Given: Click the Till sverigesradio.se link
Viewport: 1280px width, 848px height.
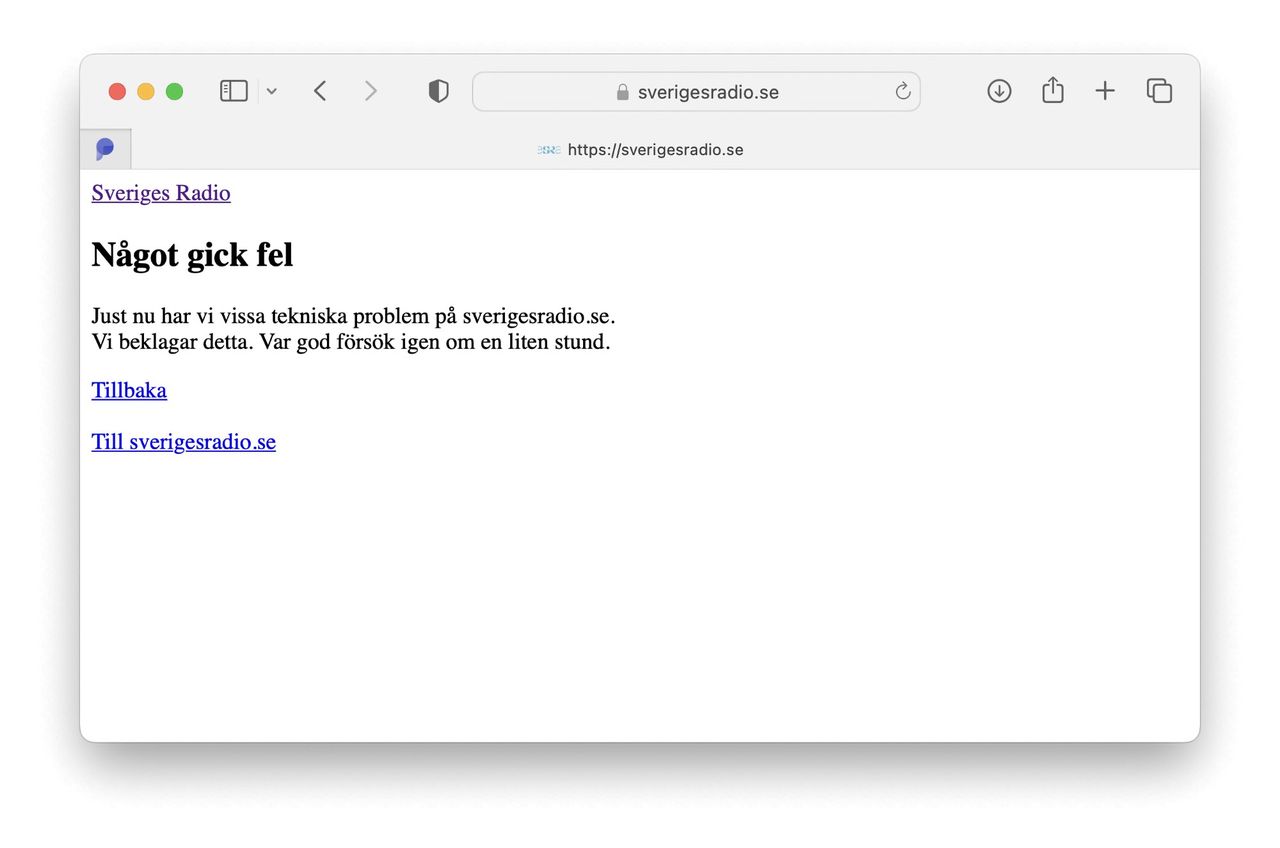Looking at the screenshot, I should 183,442.
